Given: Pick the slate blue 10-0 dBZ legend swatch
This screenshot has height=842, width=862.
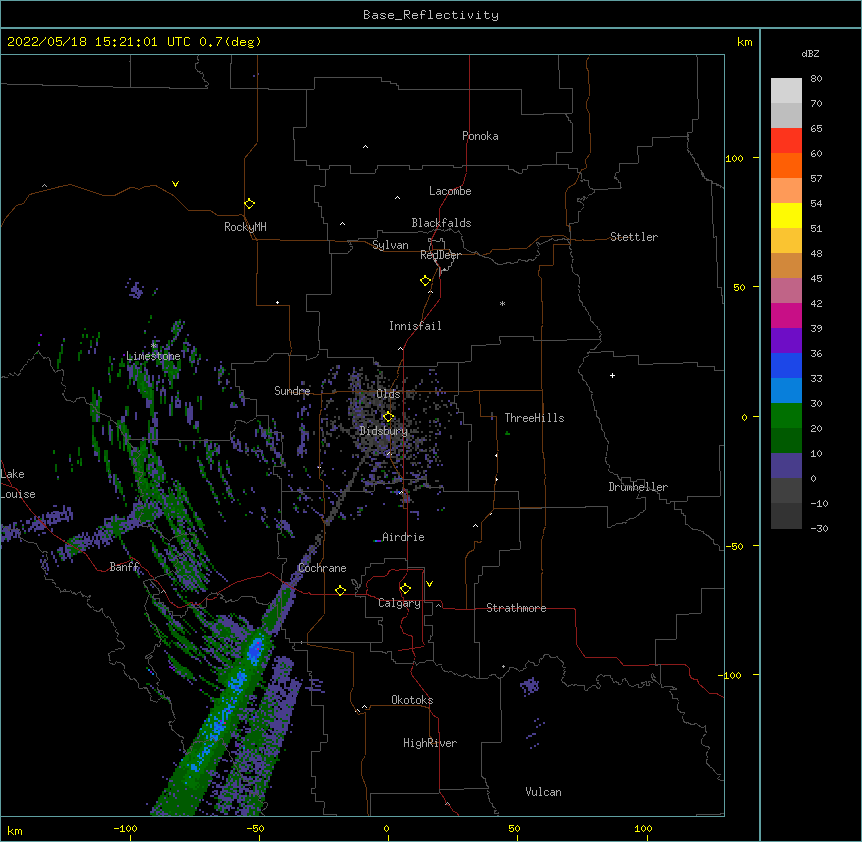Looking at the screenshot, I should [x=786, y=466].
